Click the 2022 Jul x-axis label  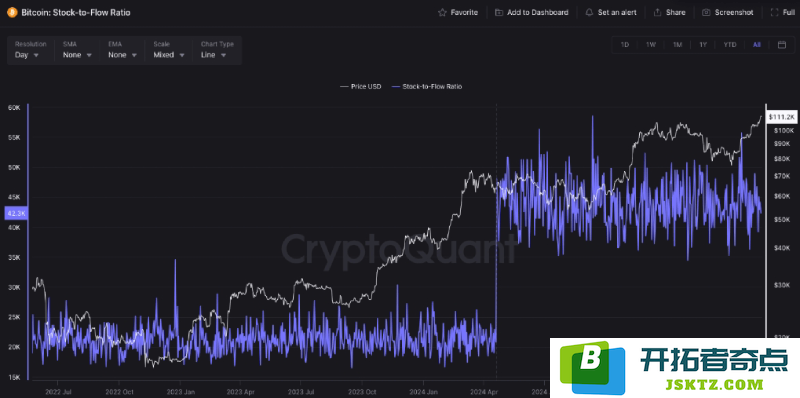pos(58,392)
